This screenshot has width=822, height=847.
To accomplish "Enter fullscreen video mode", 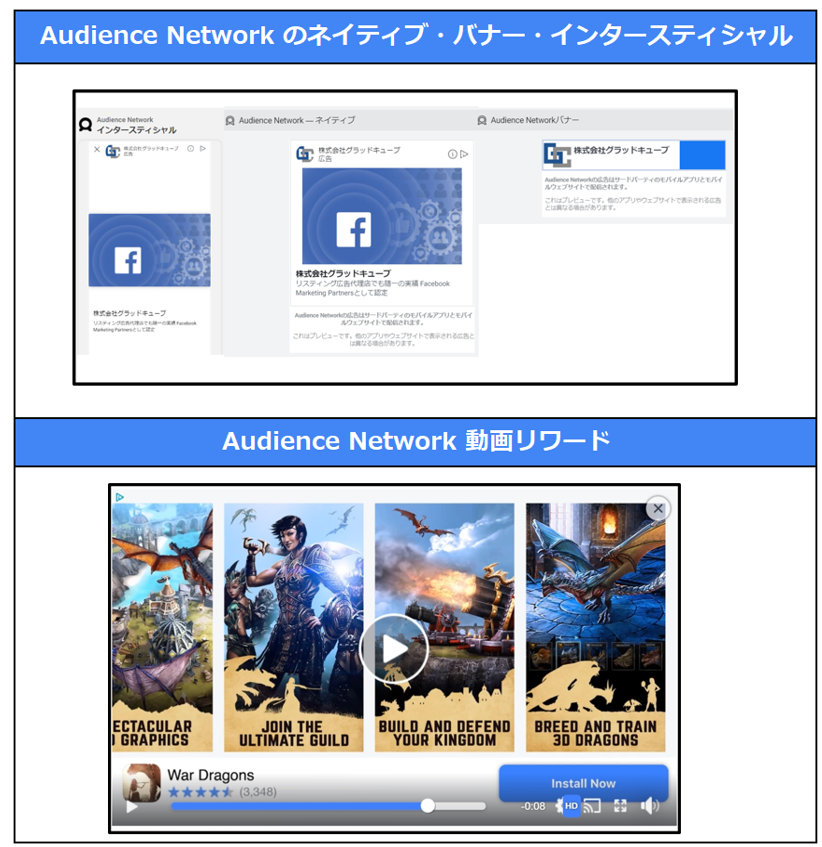I will tap(620, 806).
